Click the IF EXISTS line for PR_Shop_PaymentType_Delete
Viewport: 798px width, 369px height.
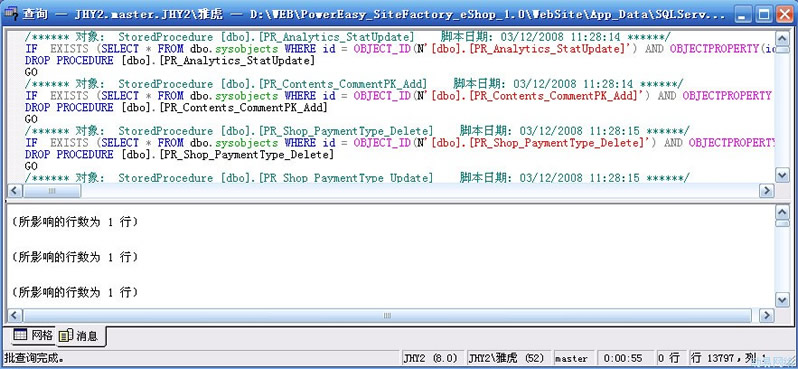click(x=400, y=143)
